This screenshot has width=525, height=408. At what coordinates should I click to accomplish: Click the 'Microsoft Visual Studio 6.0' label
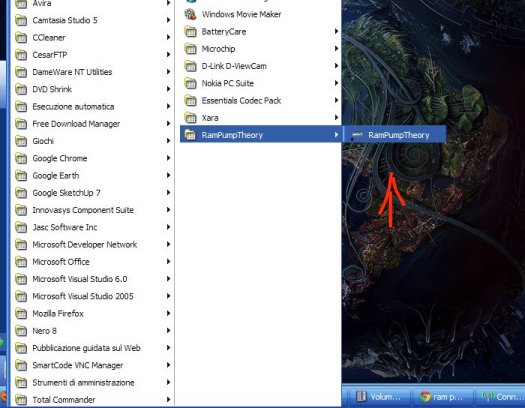(x=80, y=279)
